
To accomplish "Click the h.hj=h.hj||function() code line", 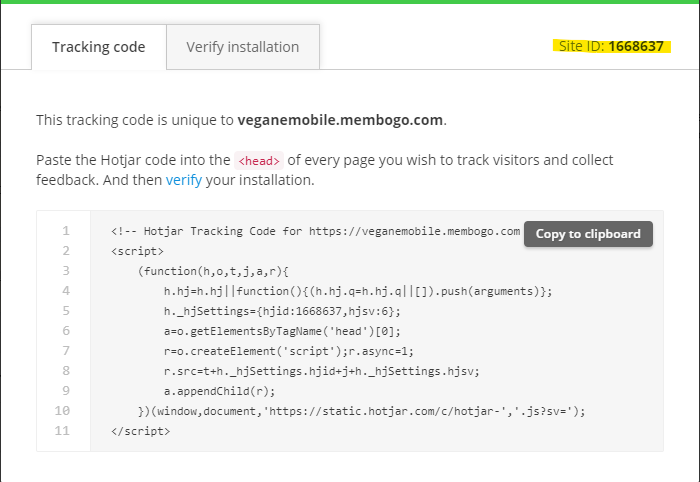I will 357,291.
